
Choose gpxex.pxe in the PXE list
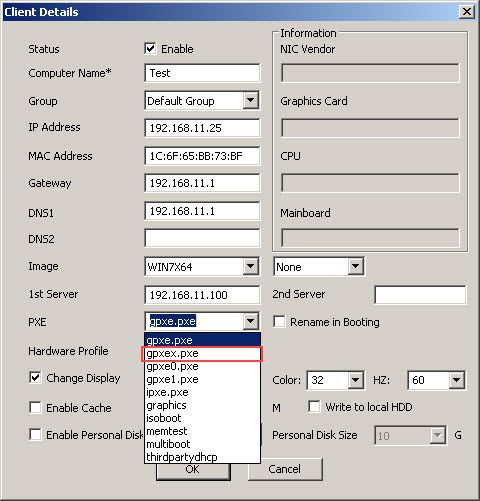202,353
